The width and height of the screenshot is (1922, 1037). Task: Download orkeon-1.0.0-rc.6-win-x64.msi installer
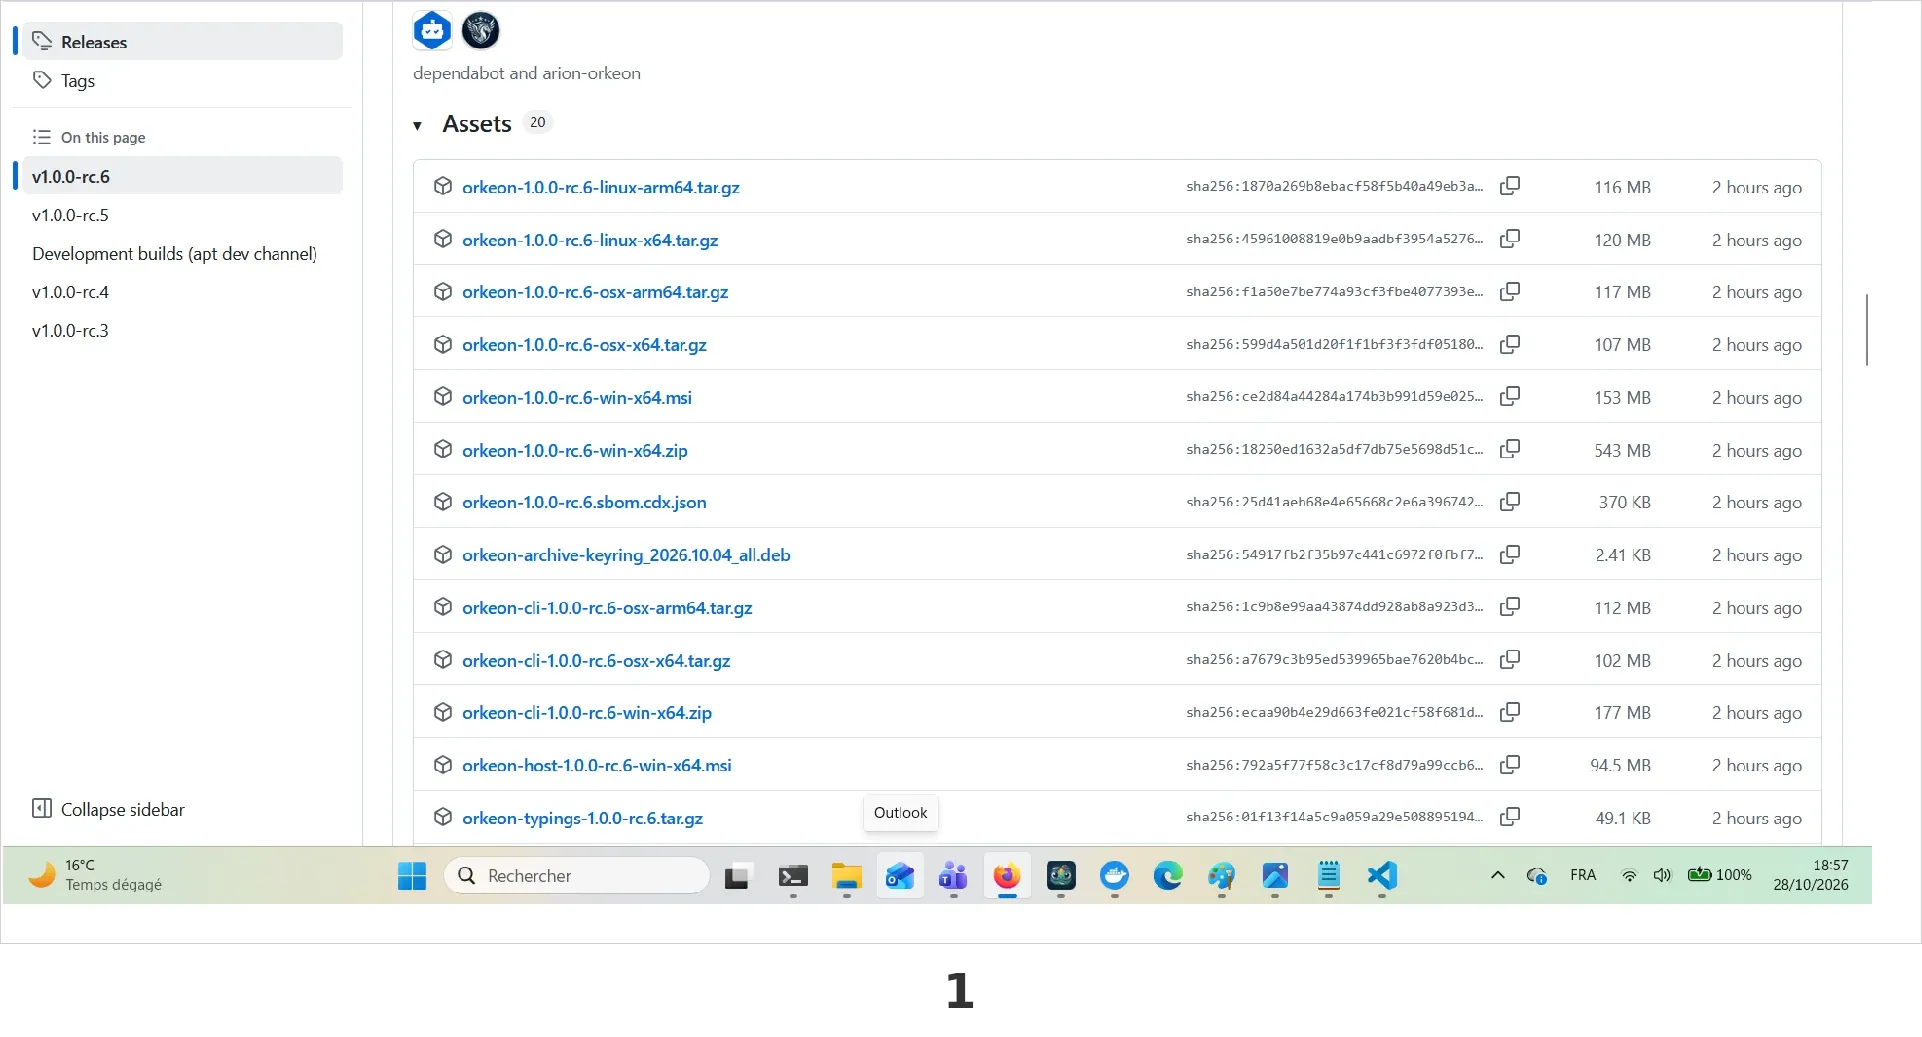[577, 397]
